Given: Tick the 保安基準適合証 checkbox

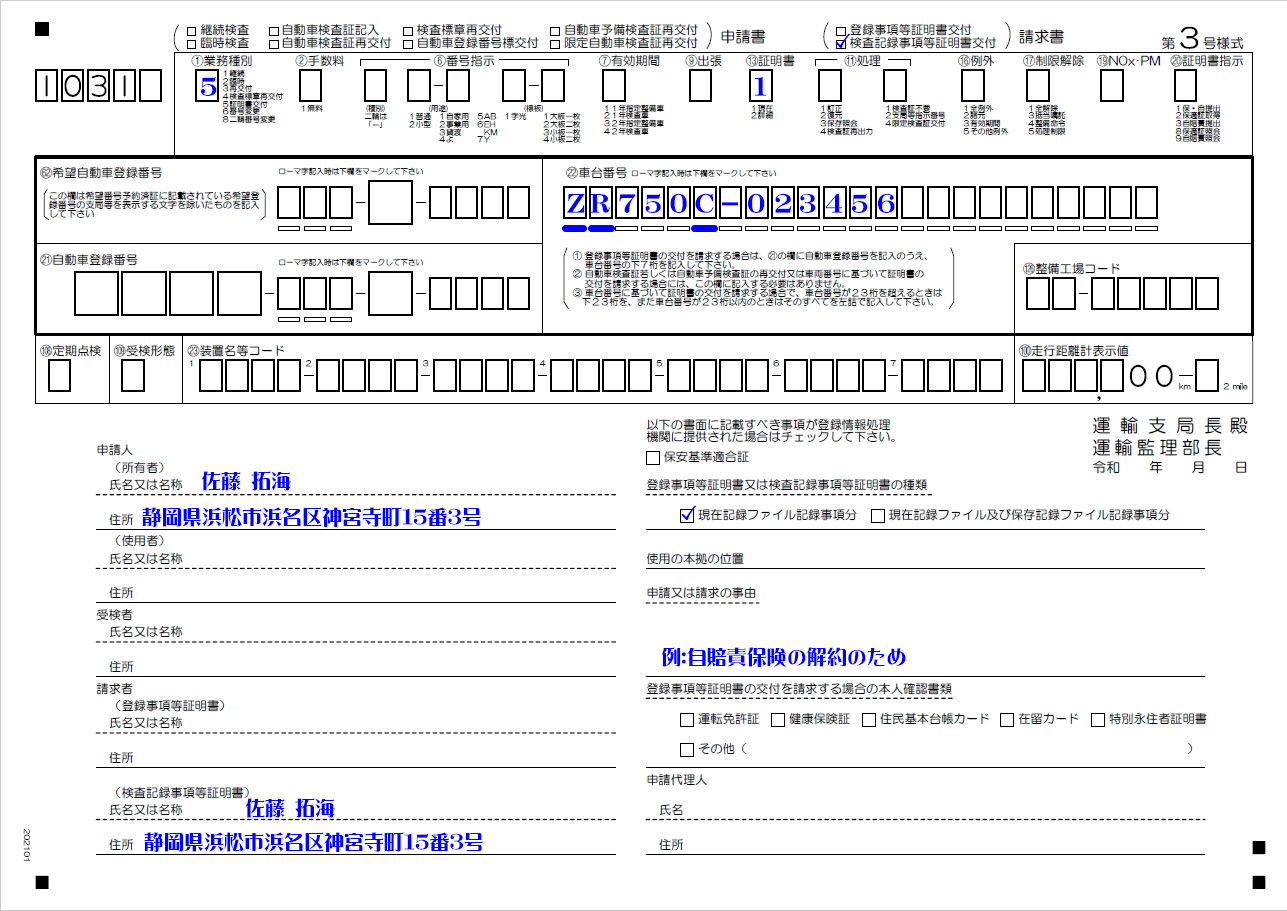Looking at the screenshot, I should click(653, 458).
